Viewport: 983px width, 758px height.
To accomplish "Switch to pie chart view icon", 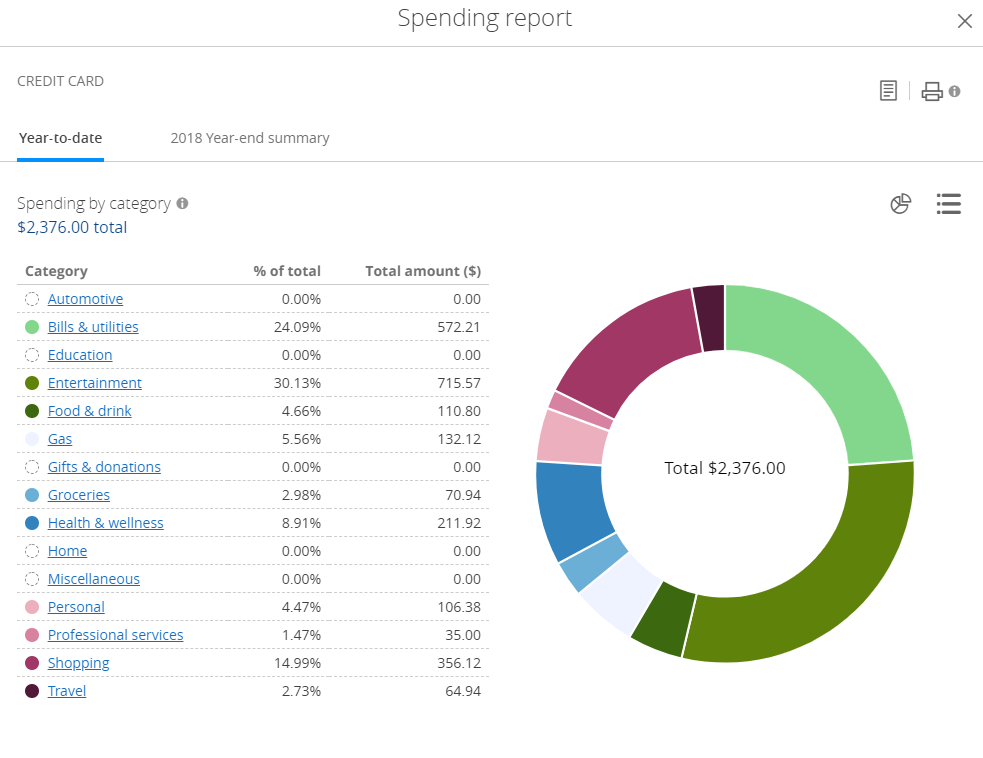I will [900, 204].
